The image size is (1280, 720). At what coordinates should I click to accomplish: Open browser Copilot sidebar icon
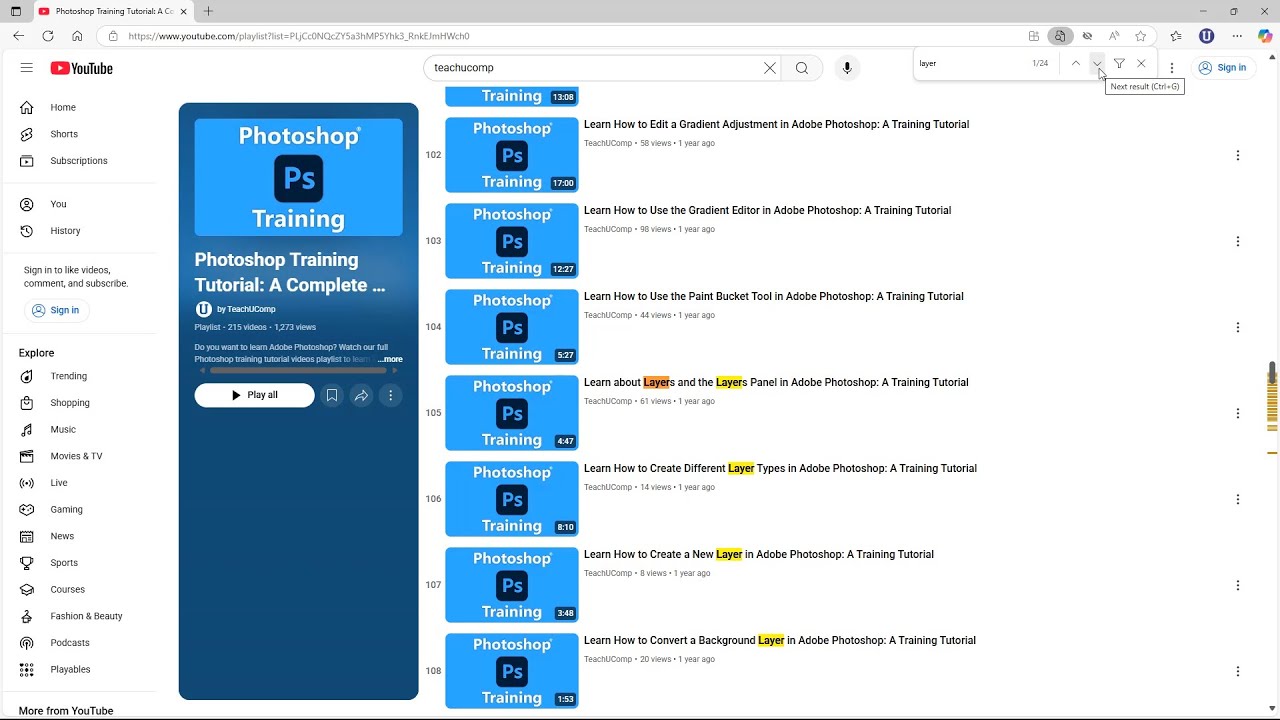1265,36
